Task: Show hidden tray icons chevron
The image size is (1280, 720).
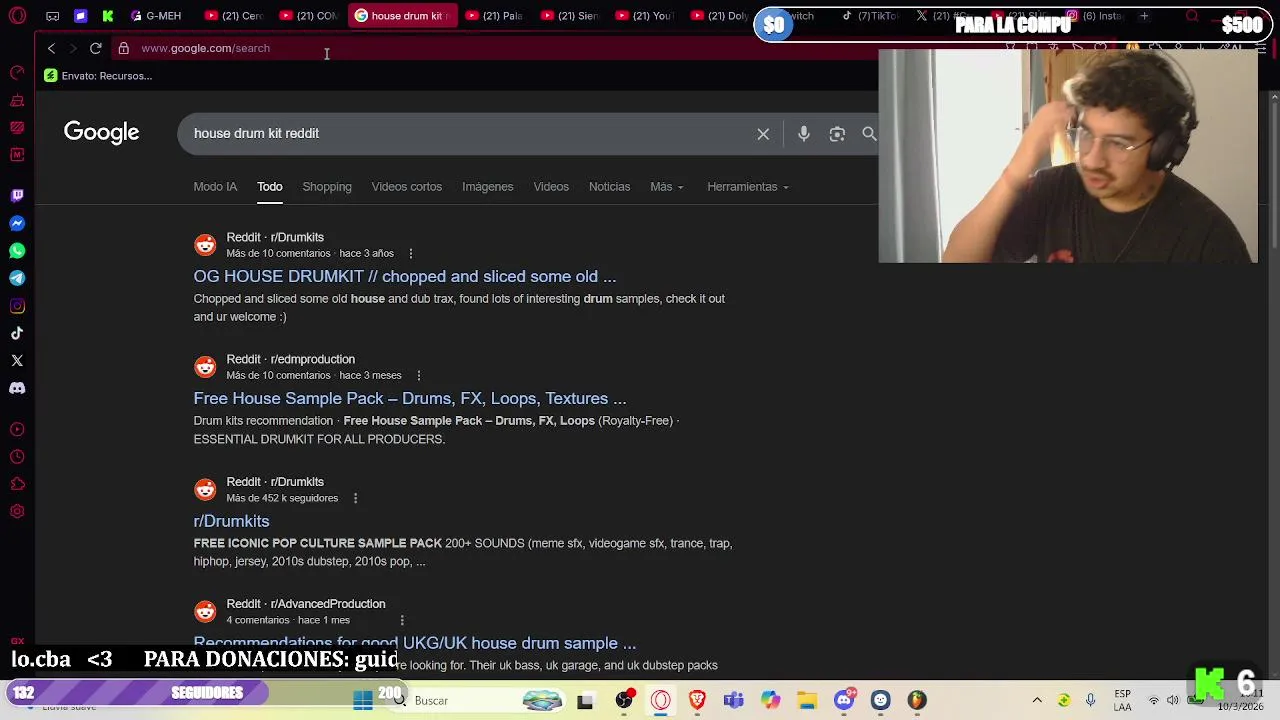Action: (x=1037, y=700)
